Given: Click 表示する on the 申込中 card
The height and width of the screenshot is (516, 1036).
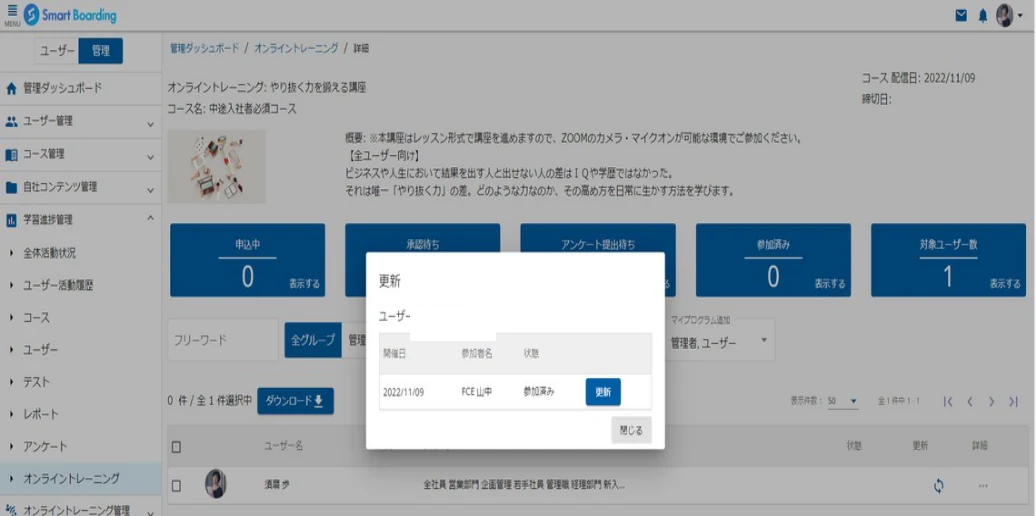Looking at the screenshot, I should [x=304, y=284].
